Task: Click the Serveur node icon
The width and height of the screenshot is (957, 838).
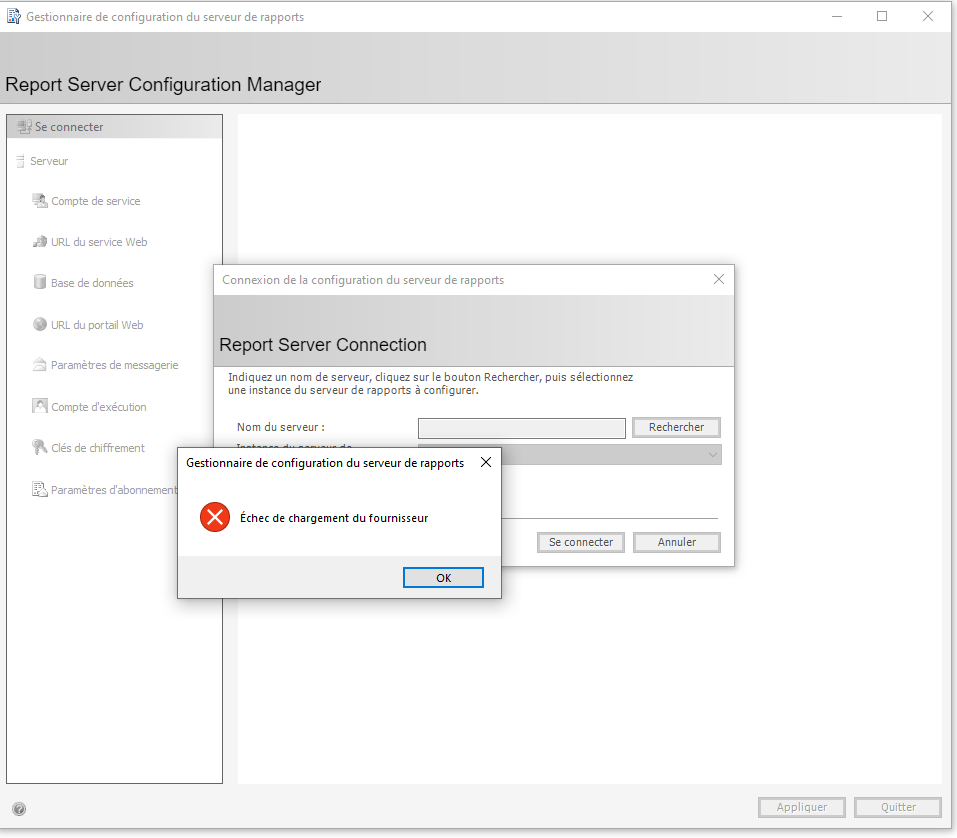Action: (20, 161)
